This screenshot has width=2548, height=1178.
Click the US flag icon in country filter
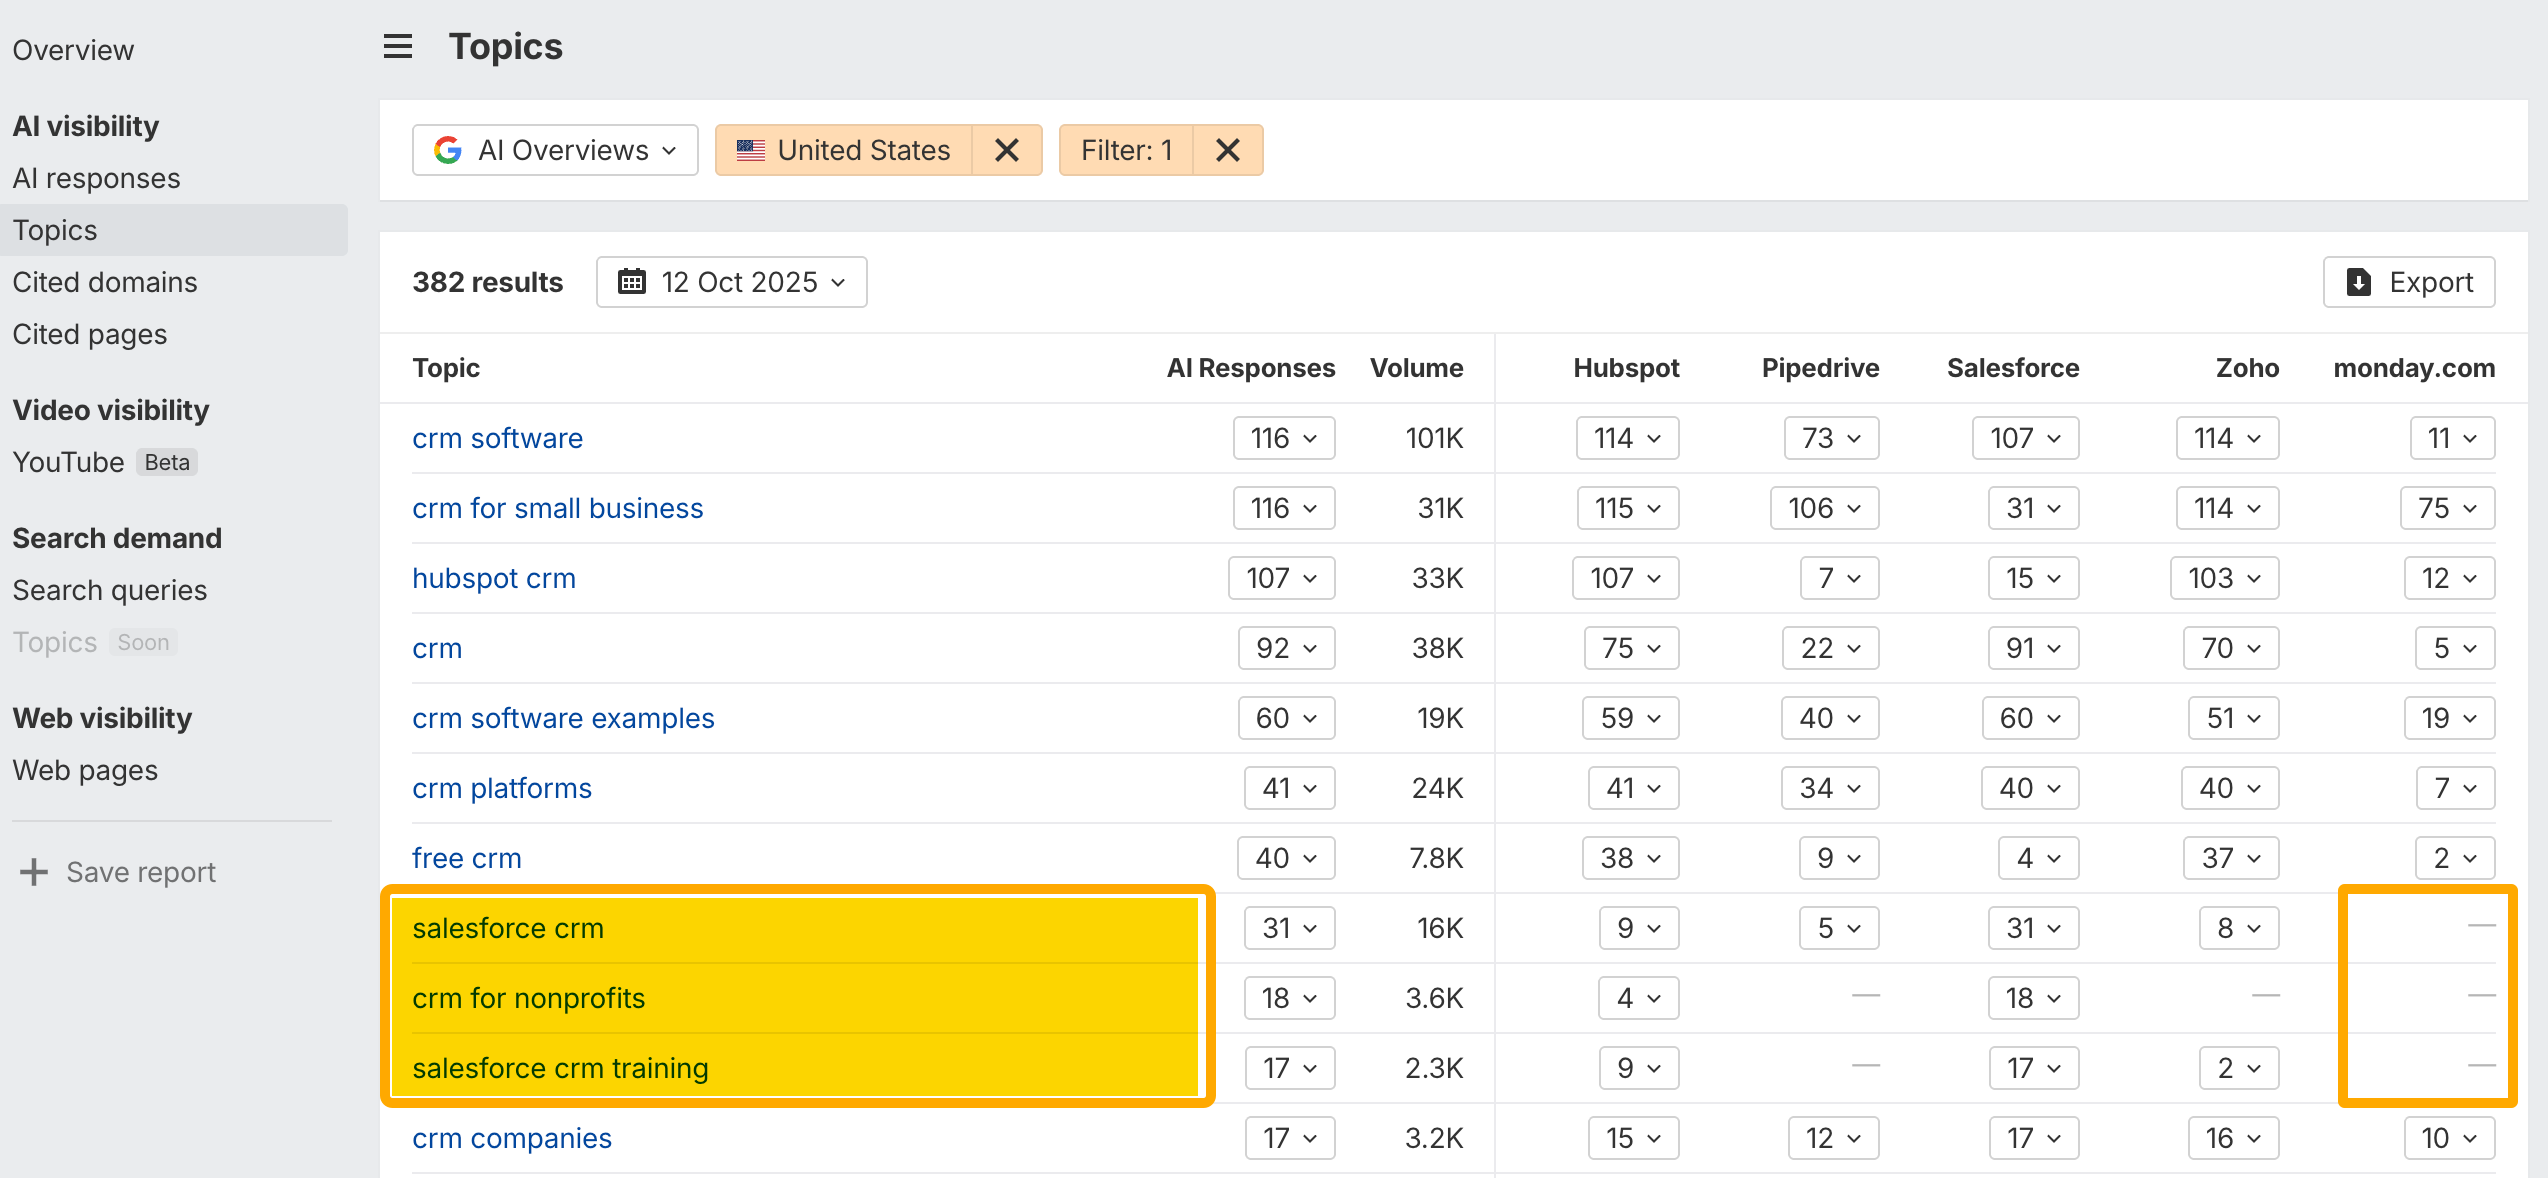(751, 150)
